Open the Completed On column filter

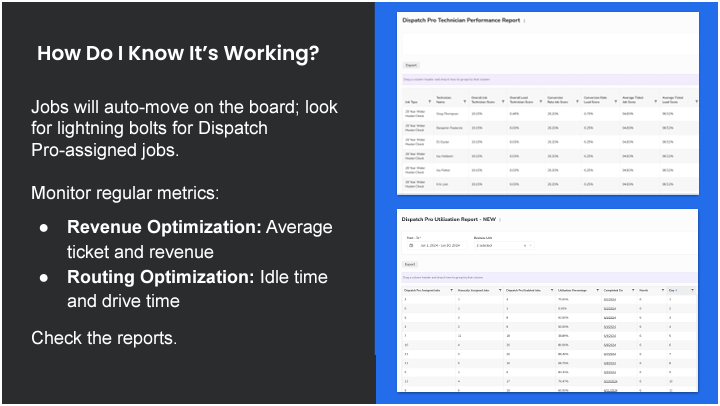(x=633, y=290)
